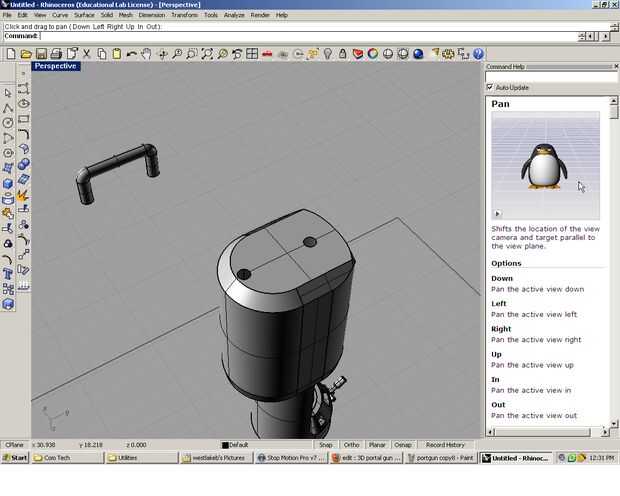Uncheck the Auto-Update checkbox
This screenshot has height=496, width=620.
(490, 88)
